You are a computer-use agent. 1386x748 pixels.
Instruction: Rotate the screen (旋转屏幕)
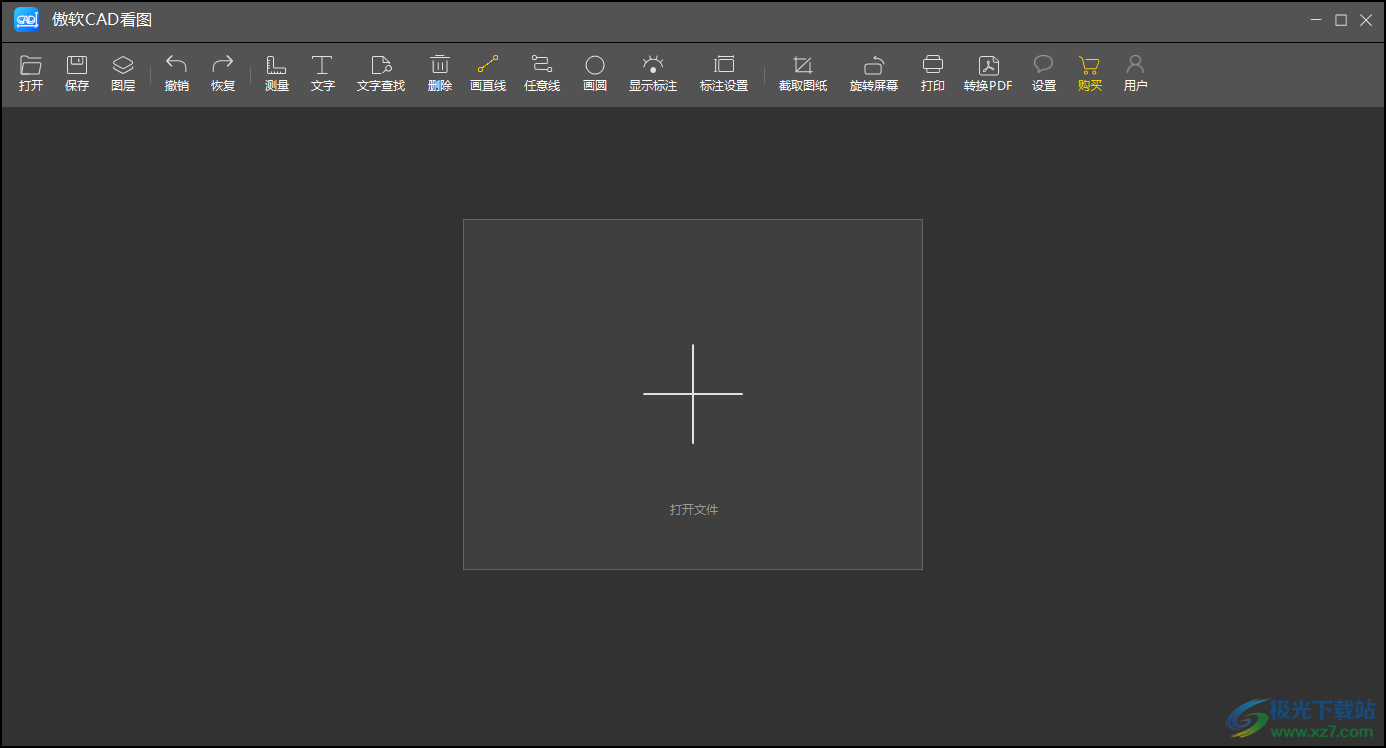pyautogui.click(x=874, y=66)
